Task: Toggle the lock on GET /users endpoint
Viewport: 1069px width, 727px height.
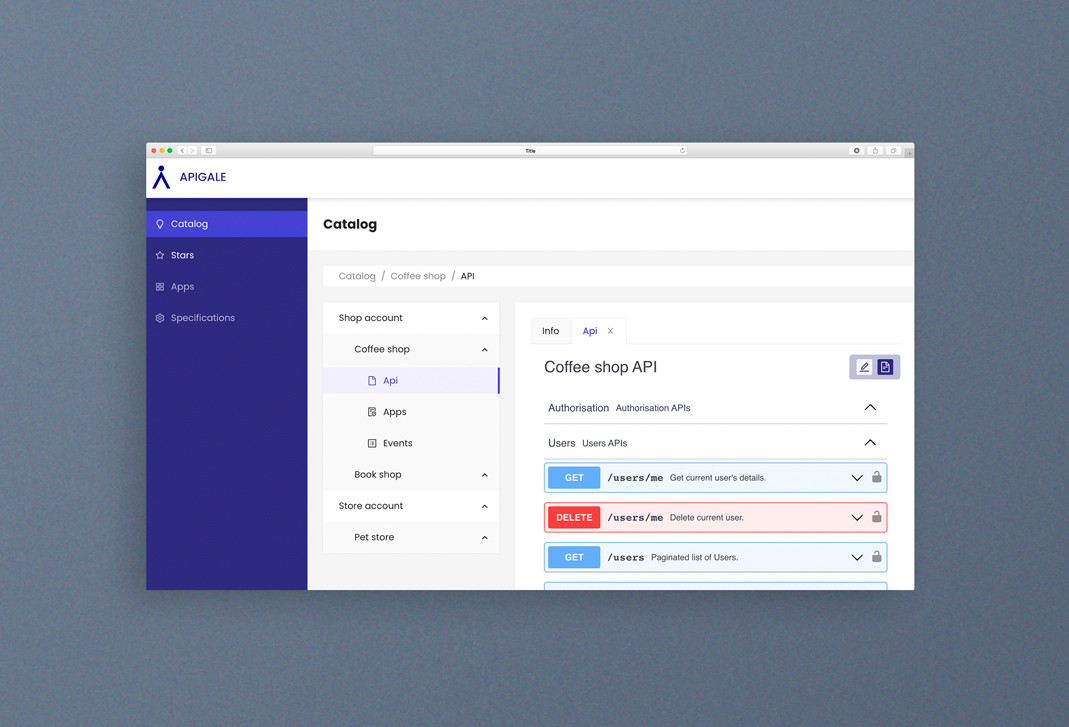Action: (877, 557)
